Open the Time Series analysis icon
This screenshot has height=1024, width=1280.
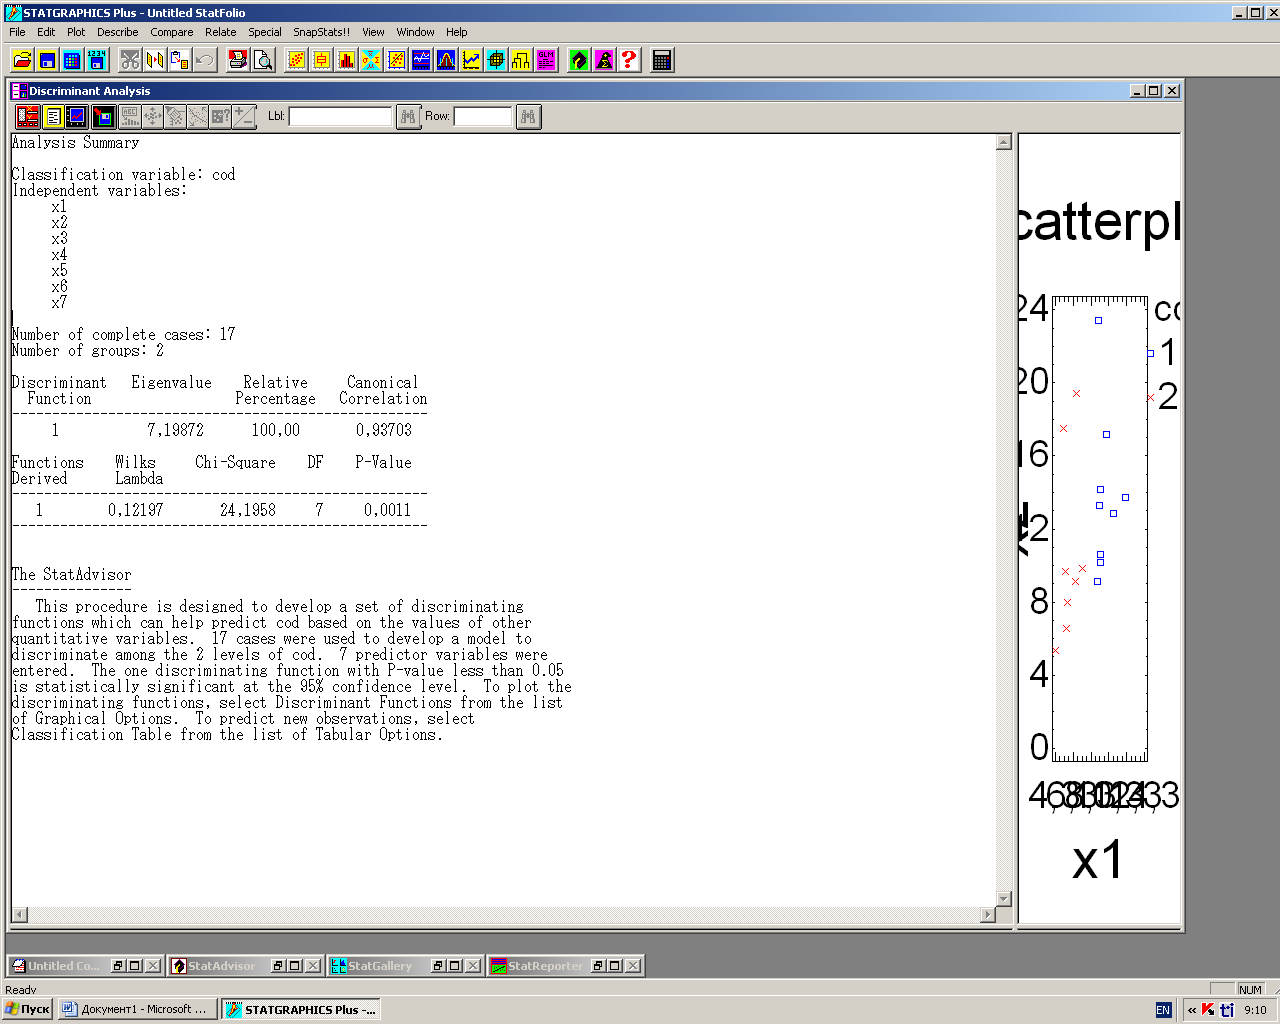pyautogui.click(x=421, y=60)
